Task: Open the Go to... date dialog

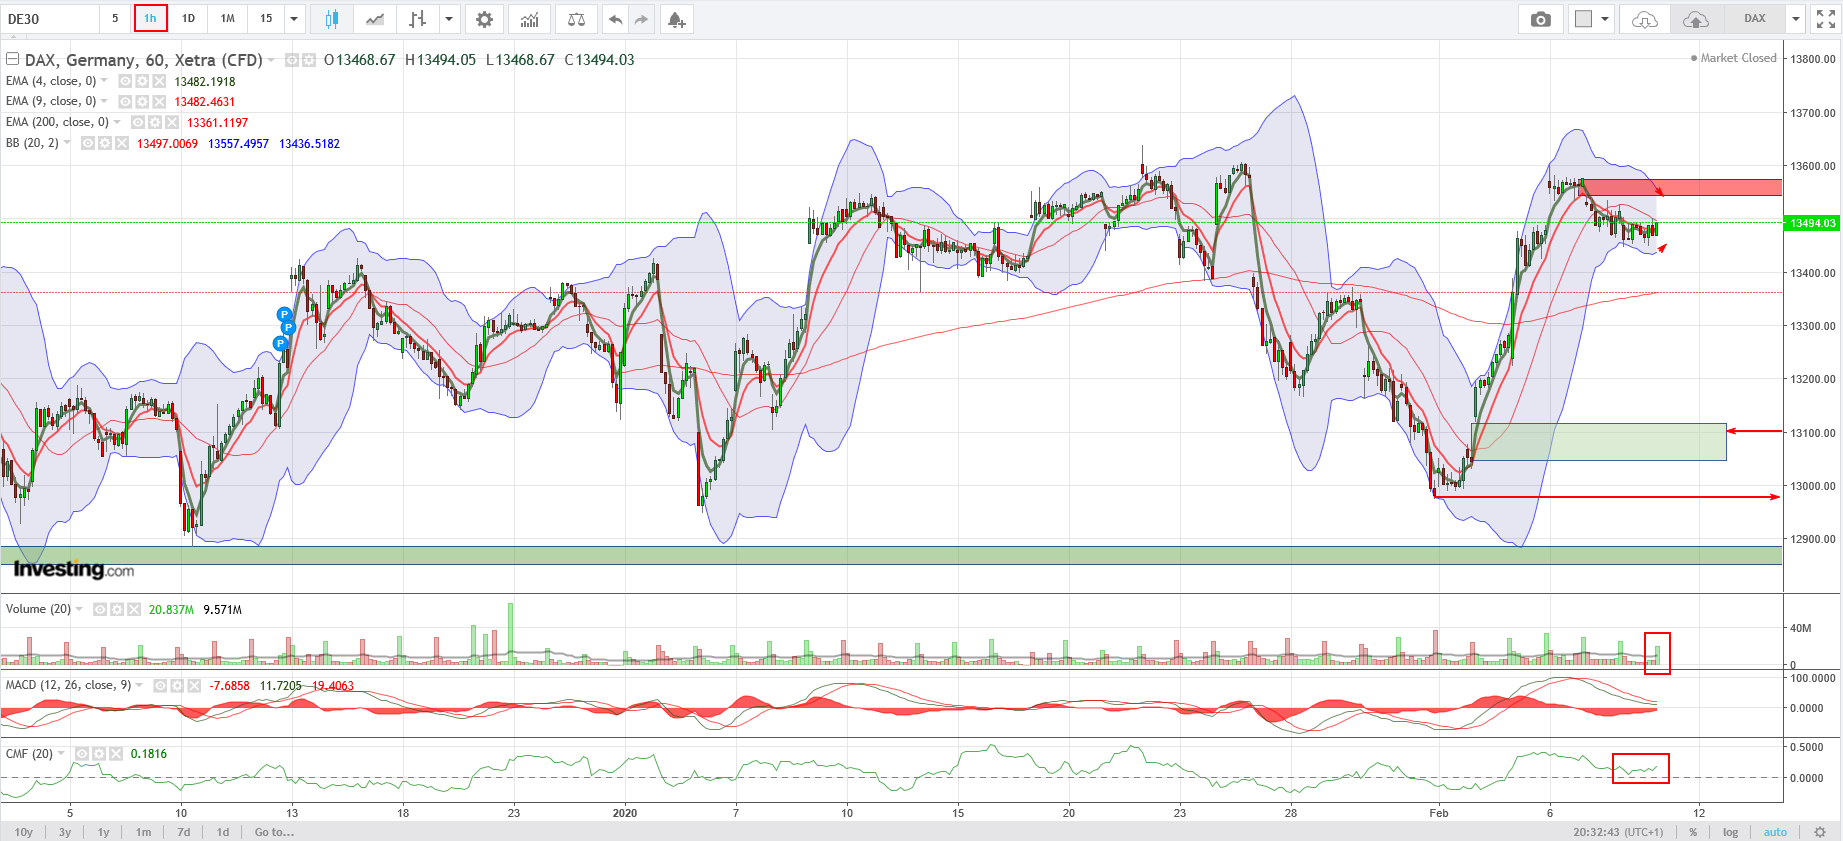Action: pyautogui.click(x=274, y=832)
